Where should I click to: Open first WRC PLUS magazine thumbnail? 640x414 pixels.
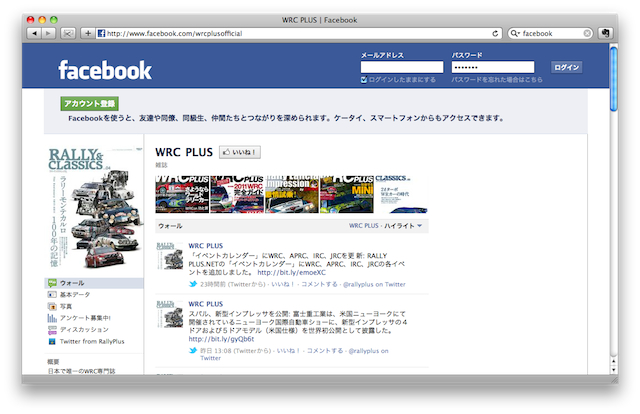(182, 194)
